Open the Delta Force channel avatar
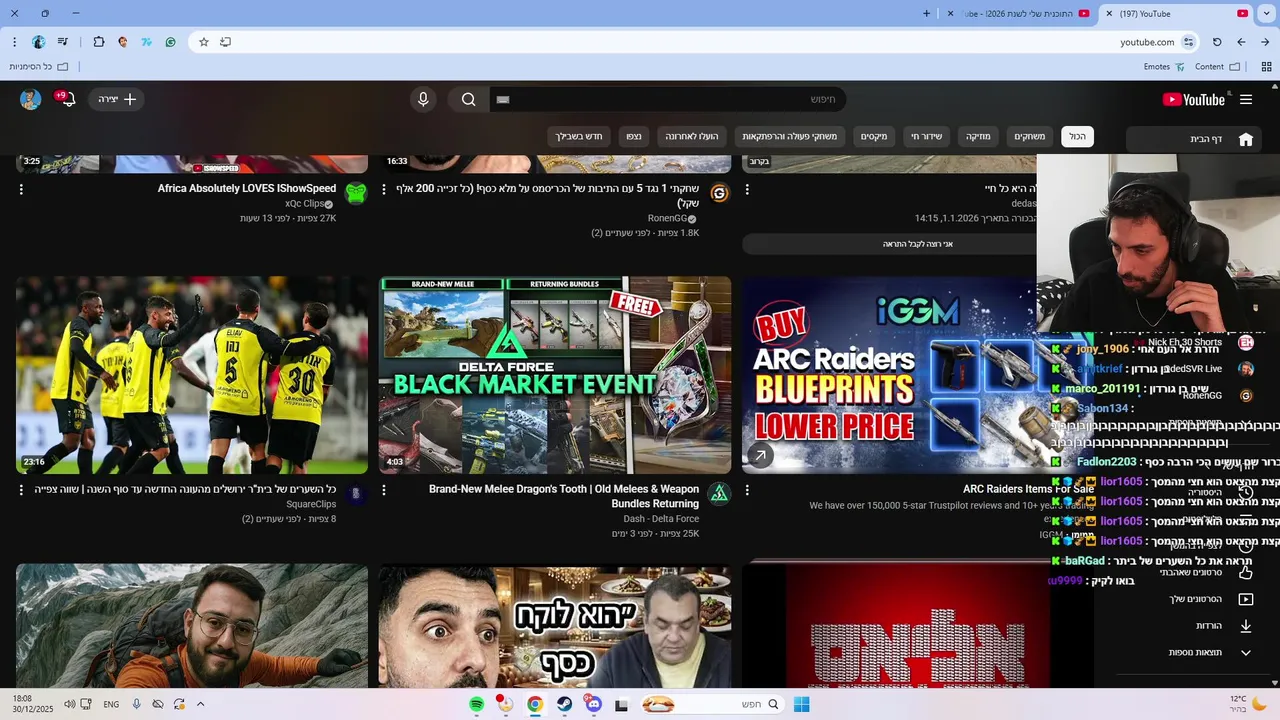This screenshot has width=1280, height=720. point(719,494)
